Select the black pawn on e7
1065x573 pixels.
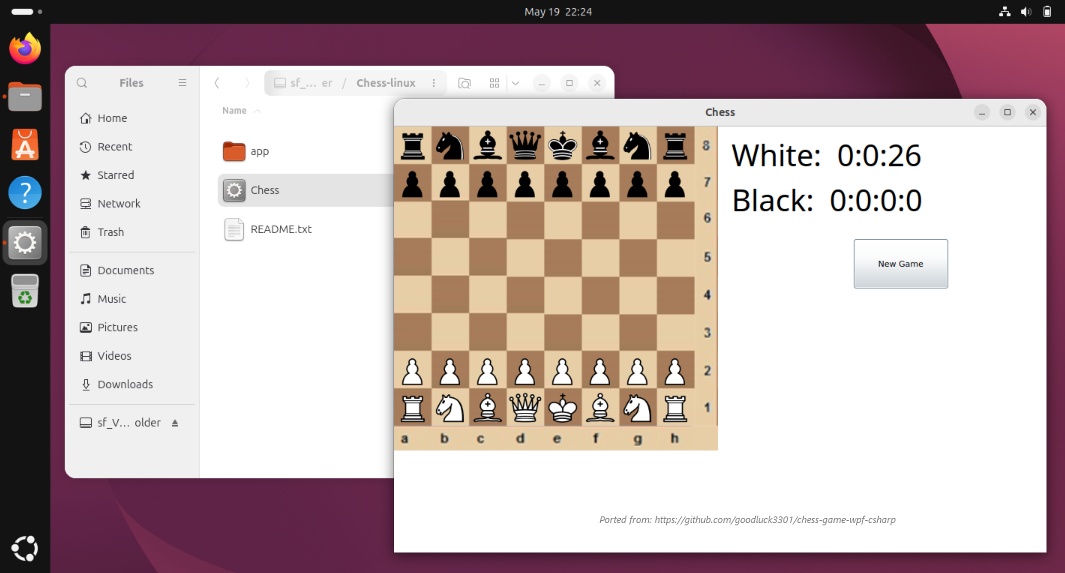(562, 183)
